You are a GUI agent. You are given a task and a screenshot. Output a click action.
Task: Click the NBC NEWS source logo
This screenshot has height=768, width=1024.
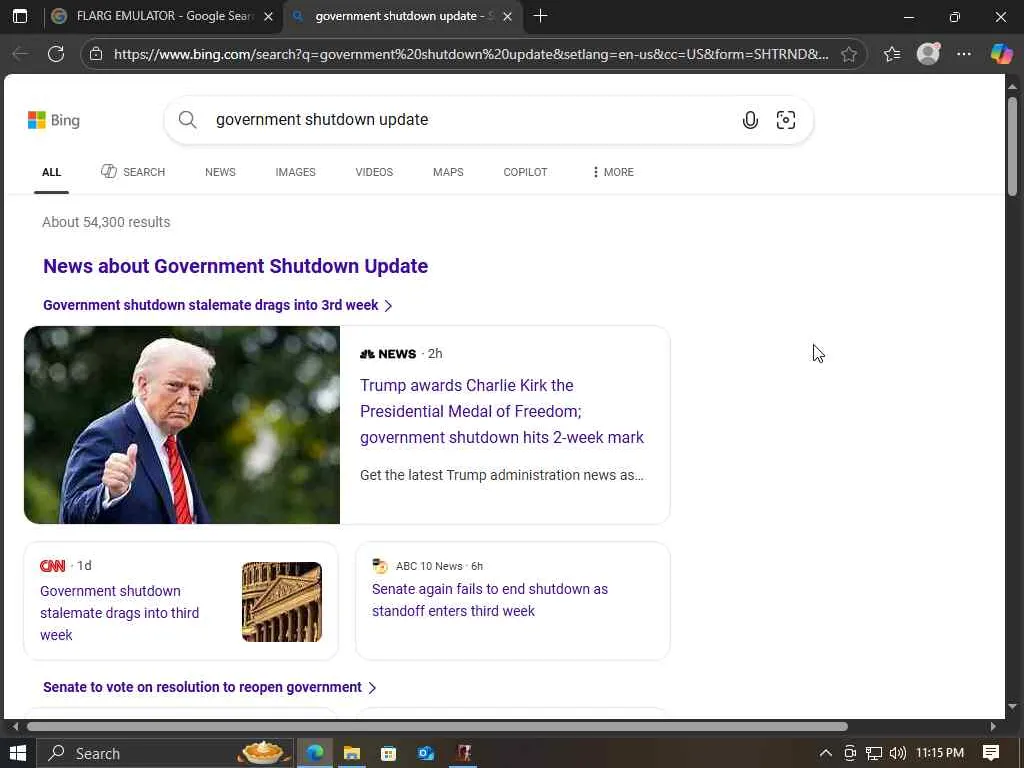pos(387,354)
